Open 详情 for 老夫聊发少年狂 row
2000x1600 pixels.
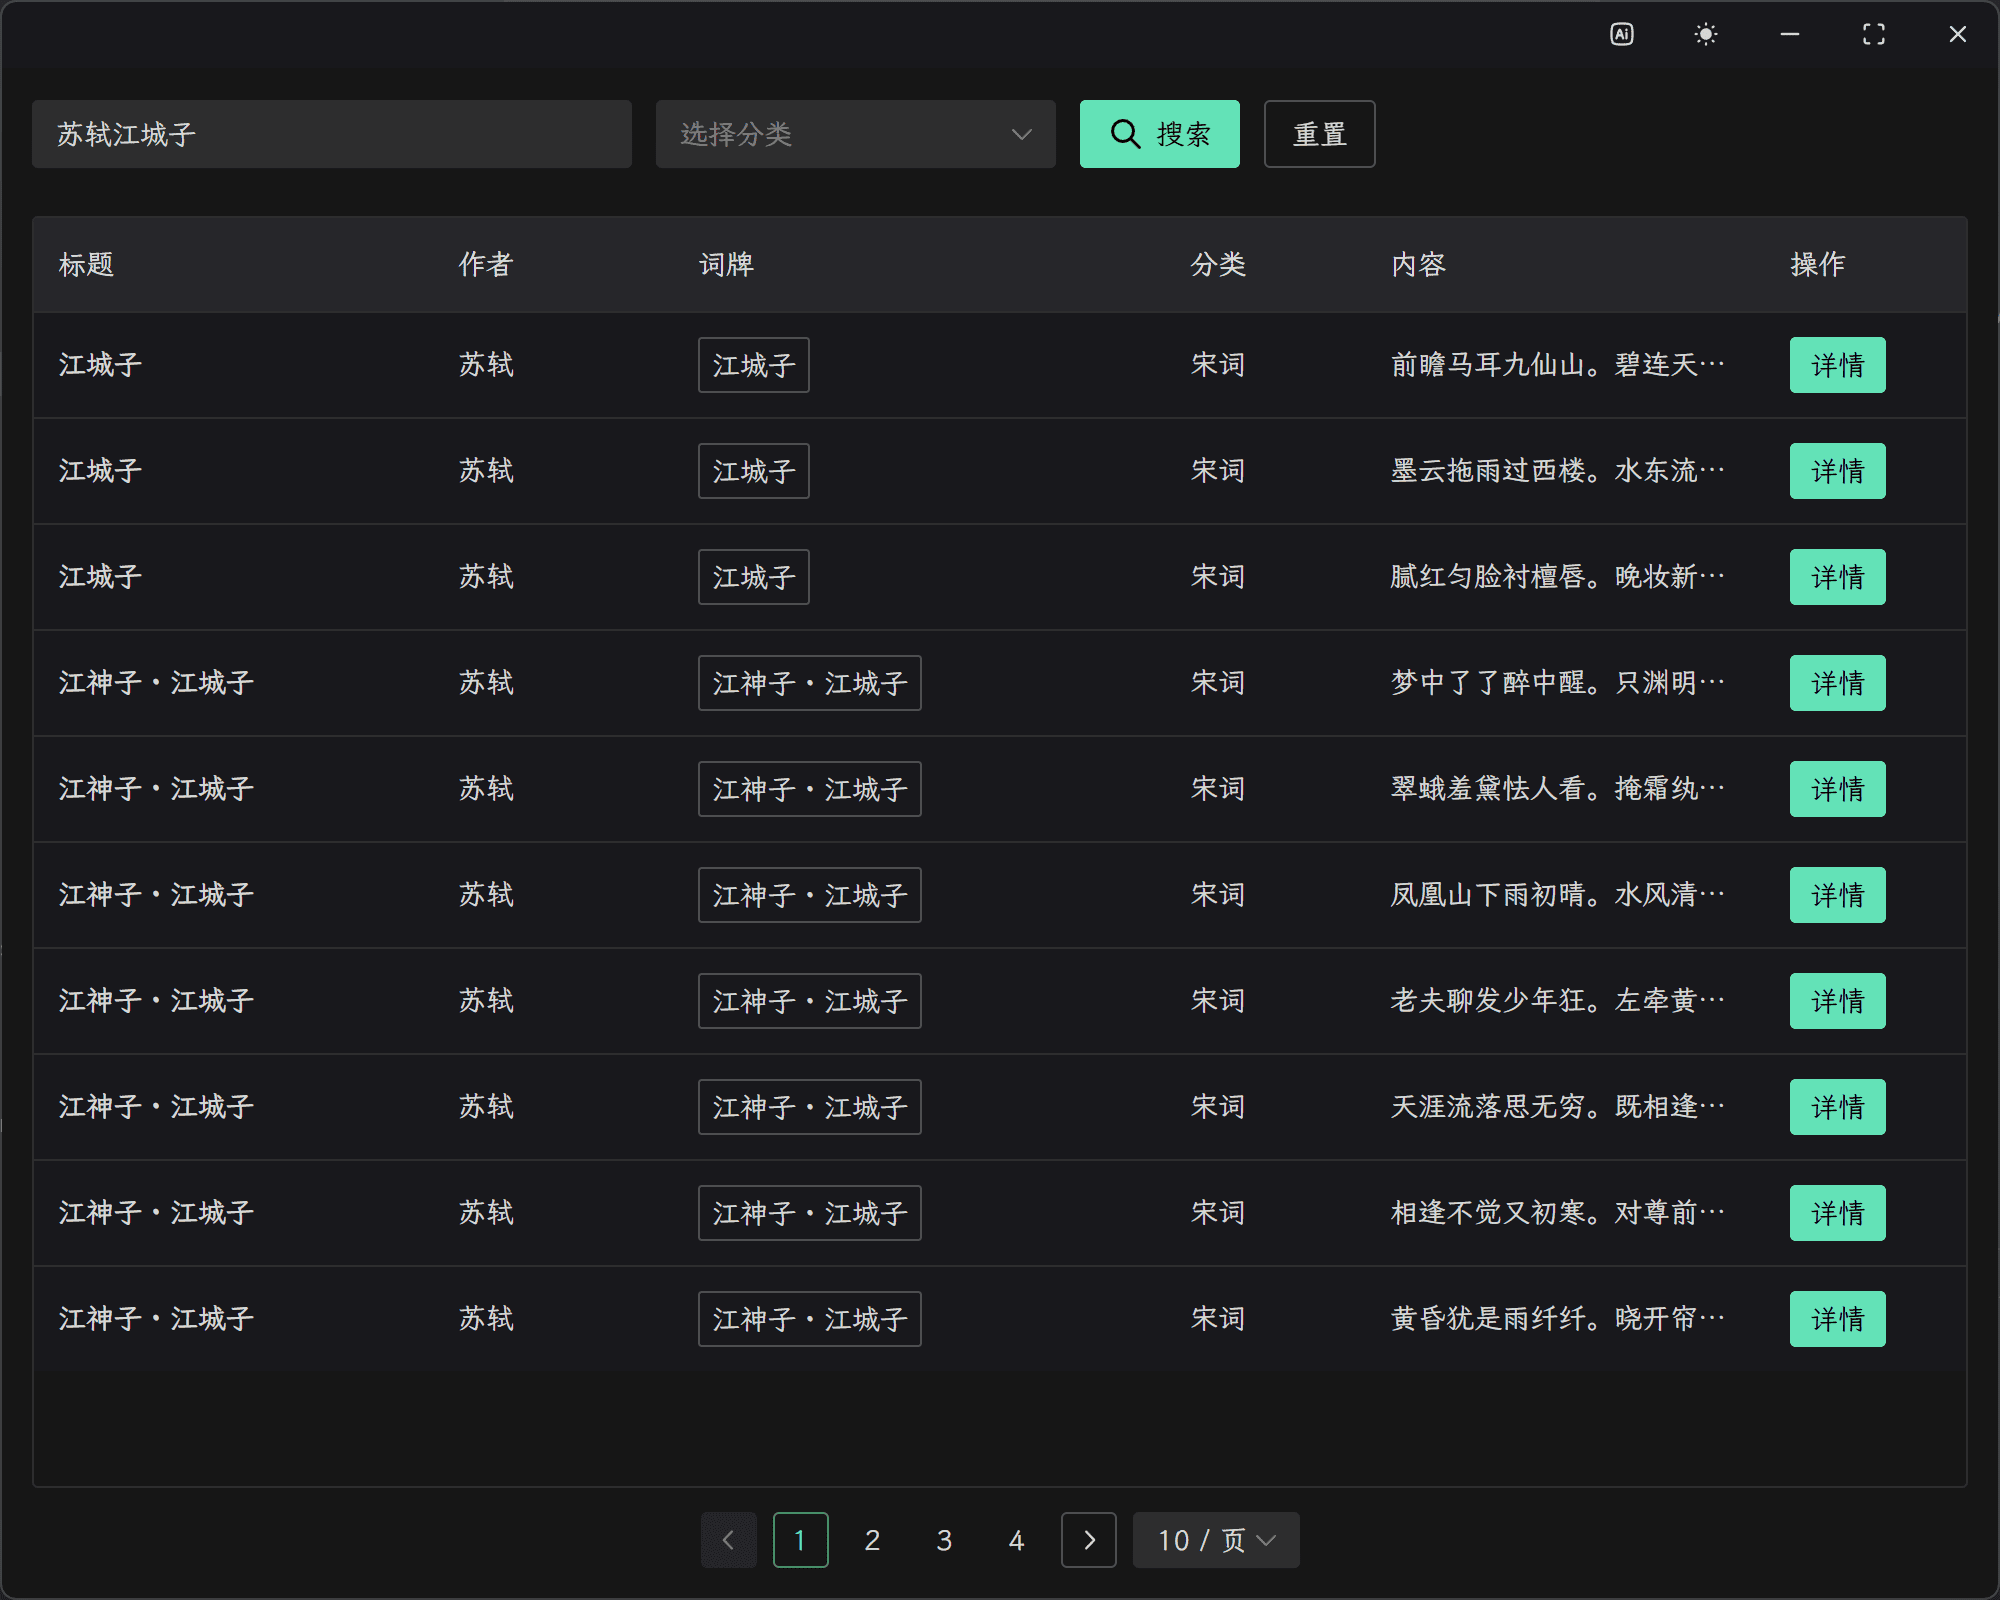(x=1838, y=1001)
